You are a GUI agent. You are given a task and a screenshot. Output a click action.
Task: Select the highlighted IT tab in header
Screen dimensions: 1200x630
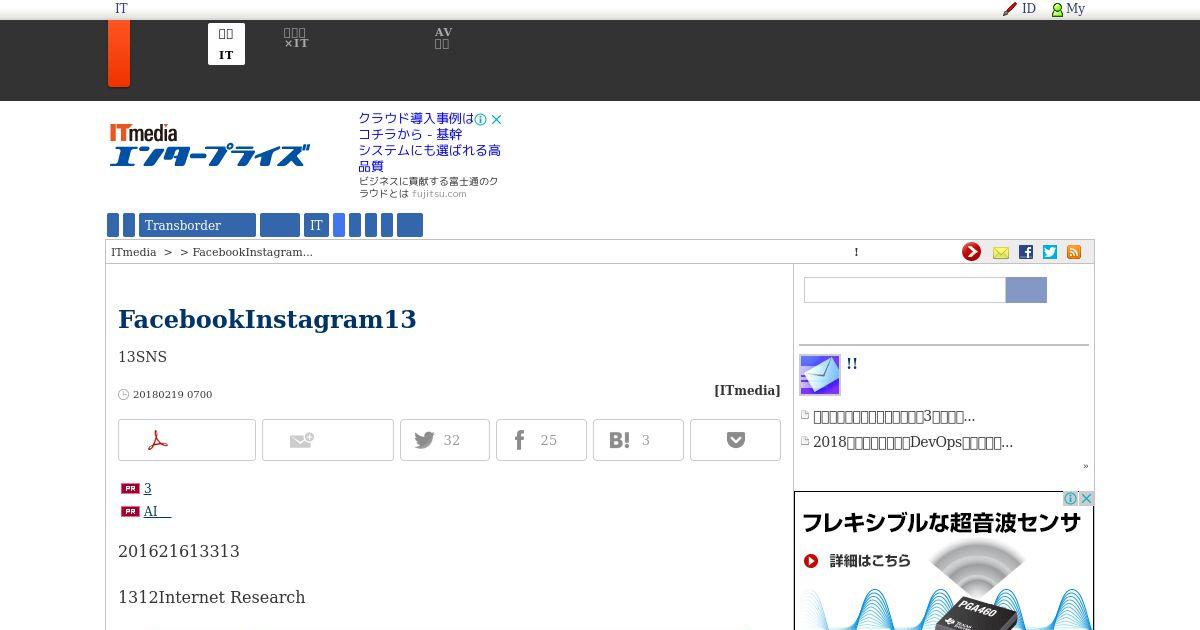click(x=226, y=44)
